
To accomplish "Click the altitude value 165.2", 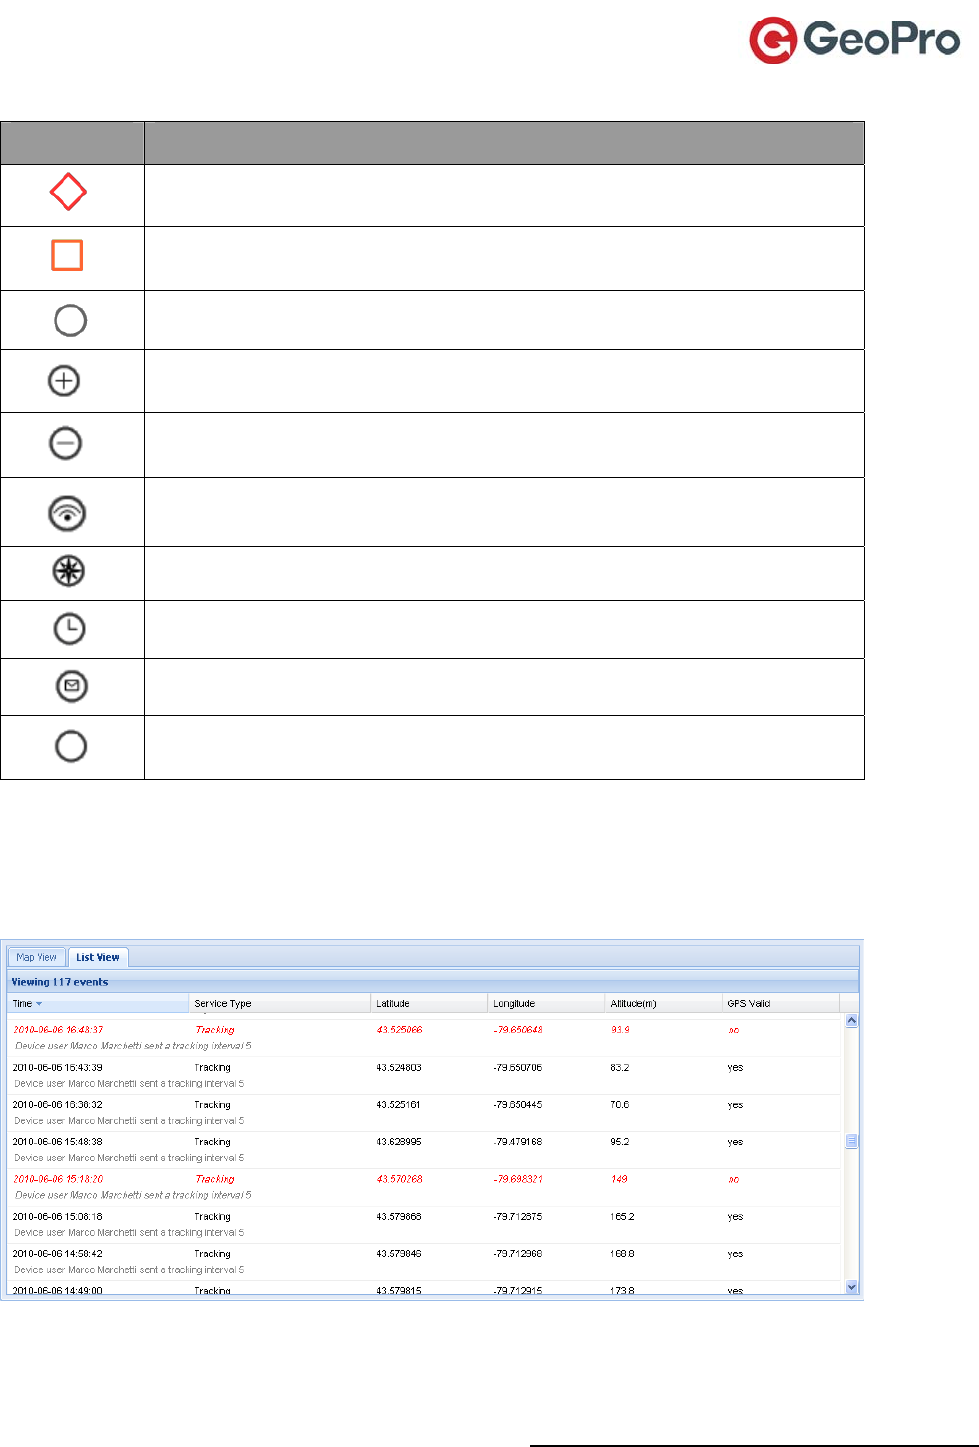I will tap(622, 1217).
